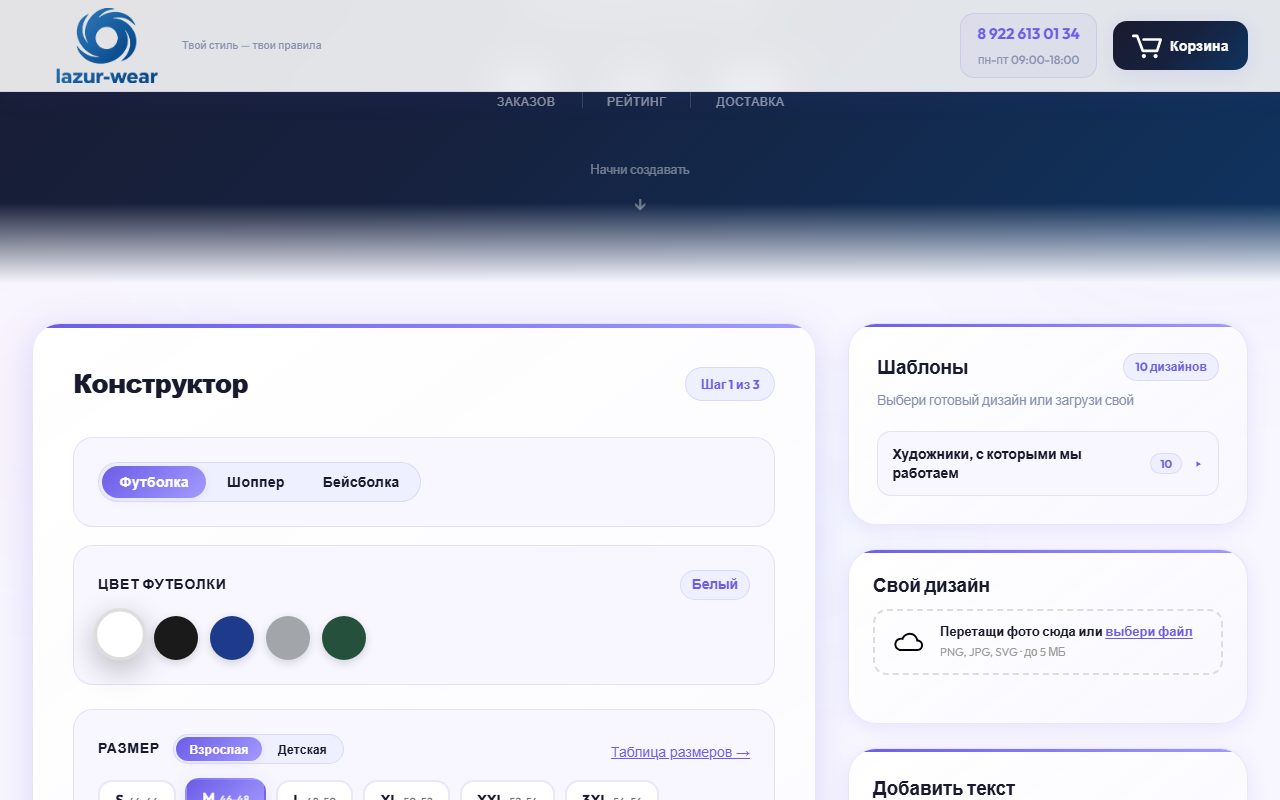Choose size XL
The width and height of the screenshot is (1280, 800).
tap(406, 791)
